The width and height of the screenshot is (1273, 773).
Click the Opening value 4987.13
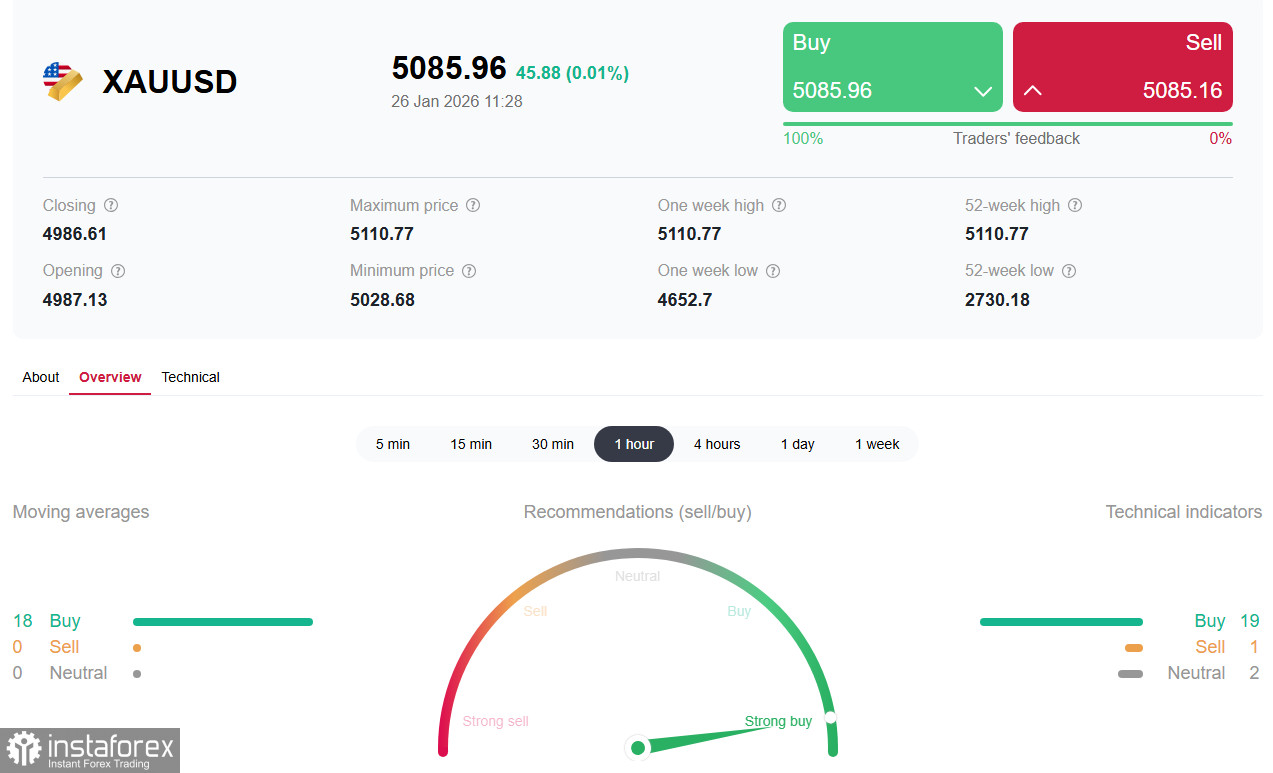[x=75, y=300]
